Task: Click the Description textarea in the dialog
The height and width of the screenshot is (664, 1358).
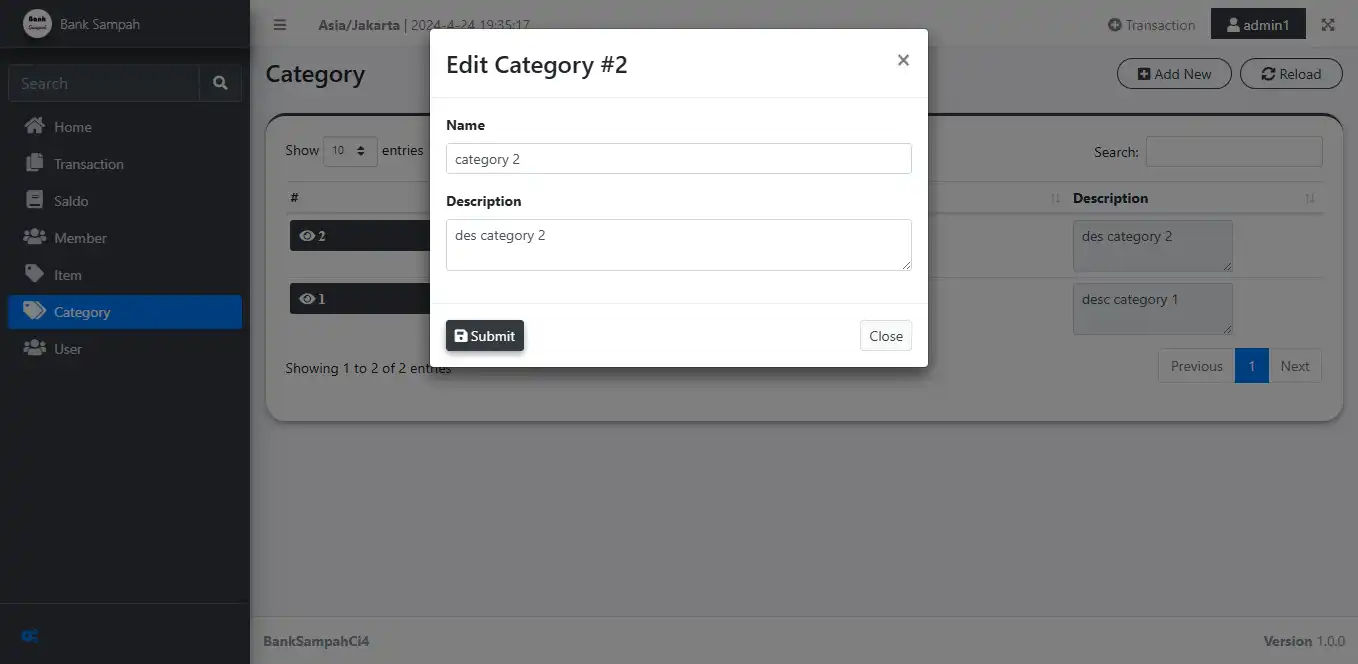Action: click(x=678, y=245)
